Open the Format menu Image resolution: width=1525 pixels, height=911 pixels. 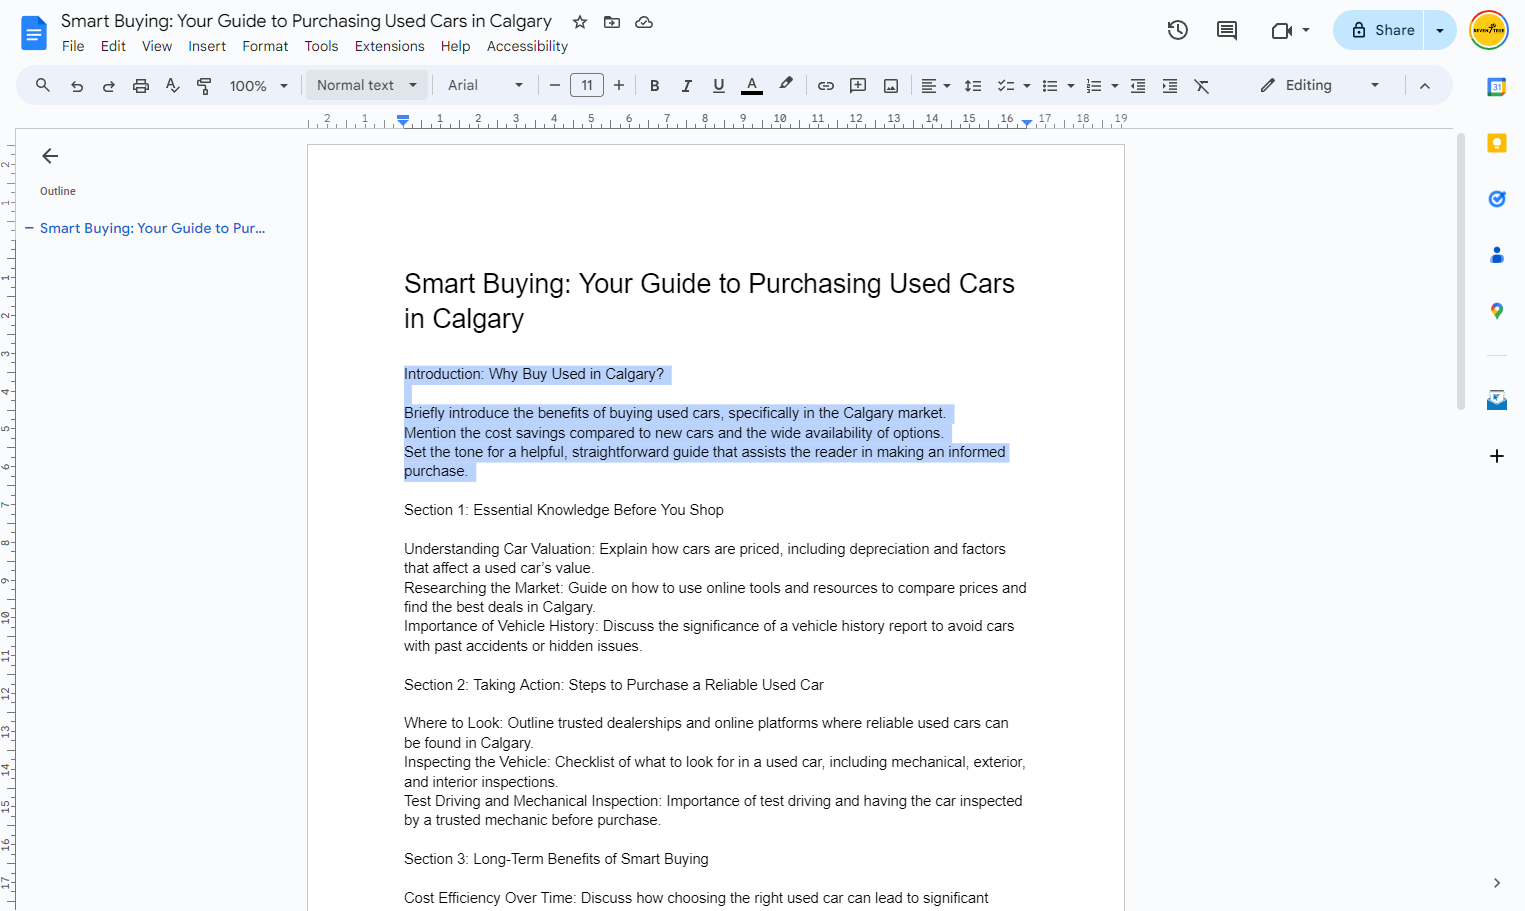pos(265,46)
